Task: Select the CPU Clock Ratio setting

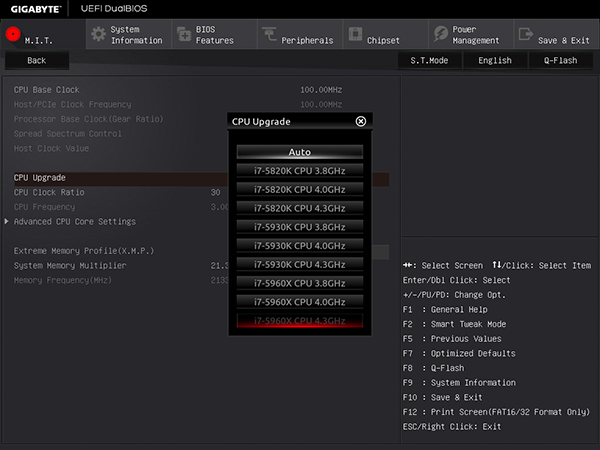Action: (x=49, y=192)
